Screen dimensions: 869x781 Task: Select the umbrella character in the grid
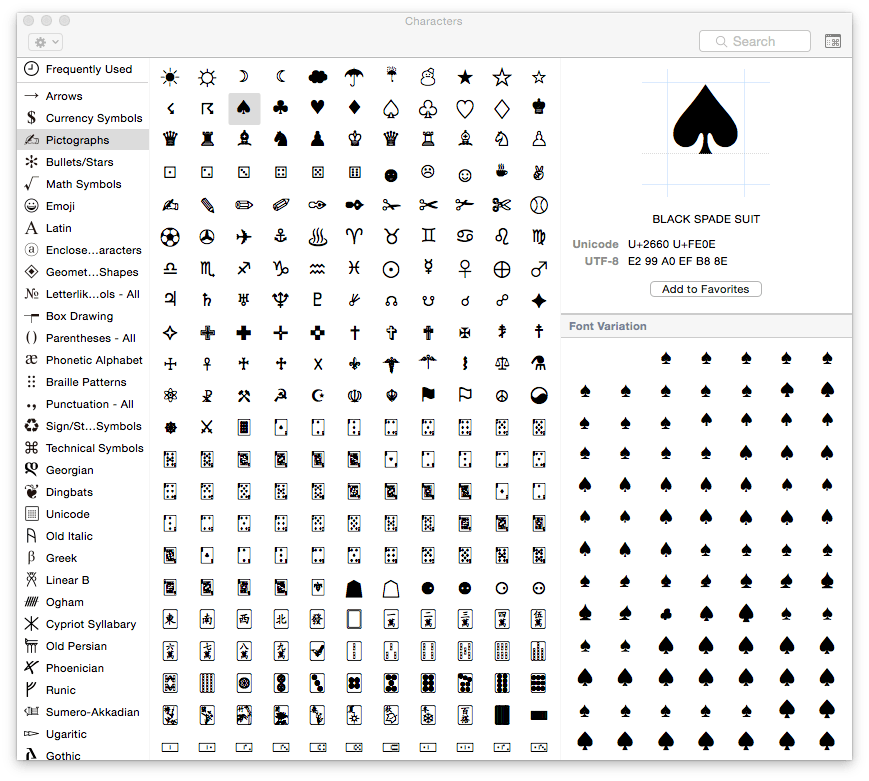[x=354, y=76]
